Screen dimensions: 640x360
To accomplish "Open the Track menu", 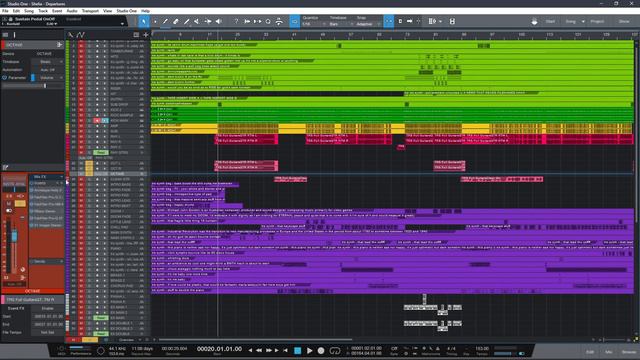I will 43,11.
